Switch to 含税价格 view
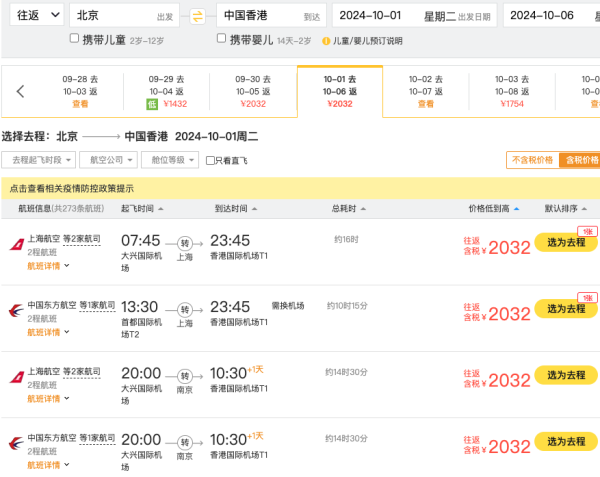Image resolution: width=600 pixels, height=477 pixels. point(581,160)
